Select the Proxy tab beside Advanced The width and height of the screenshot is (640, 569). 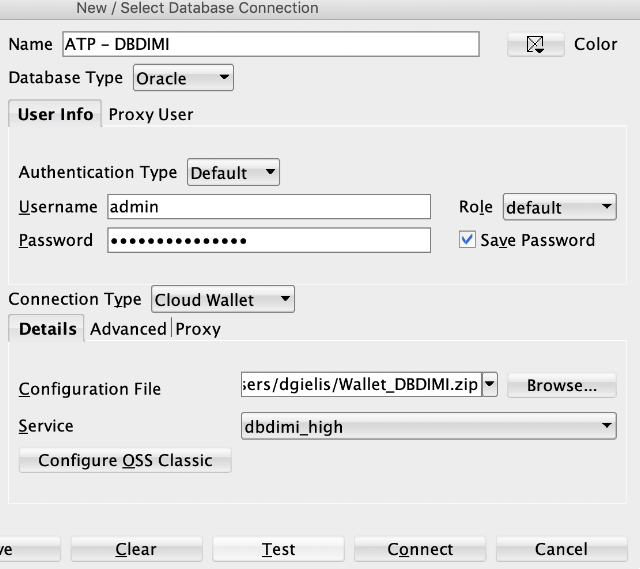click(x=198, y=329)
